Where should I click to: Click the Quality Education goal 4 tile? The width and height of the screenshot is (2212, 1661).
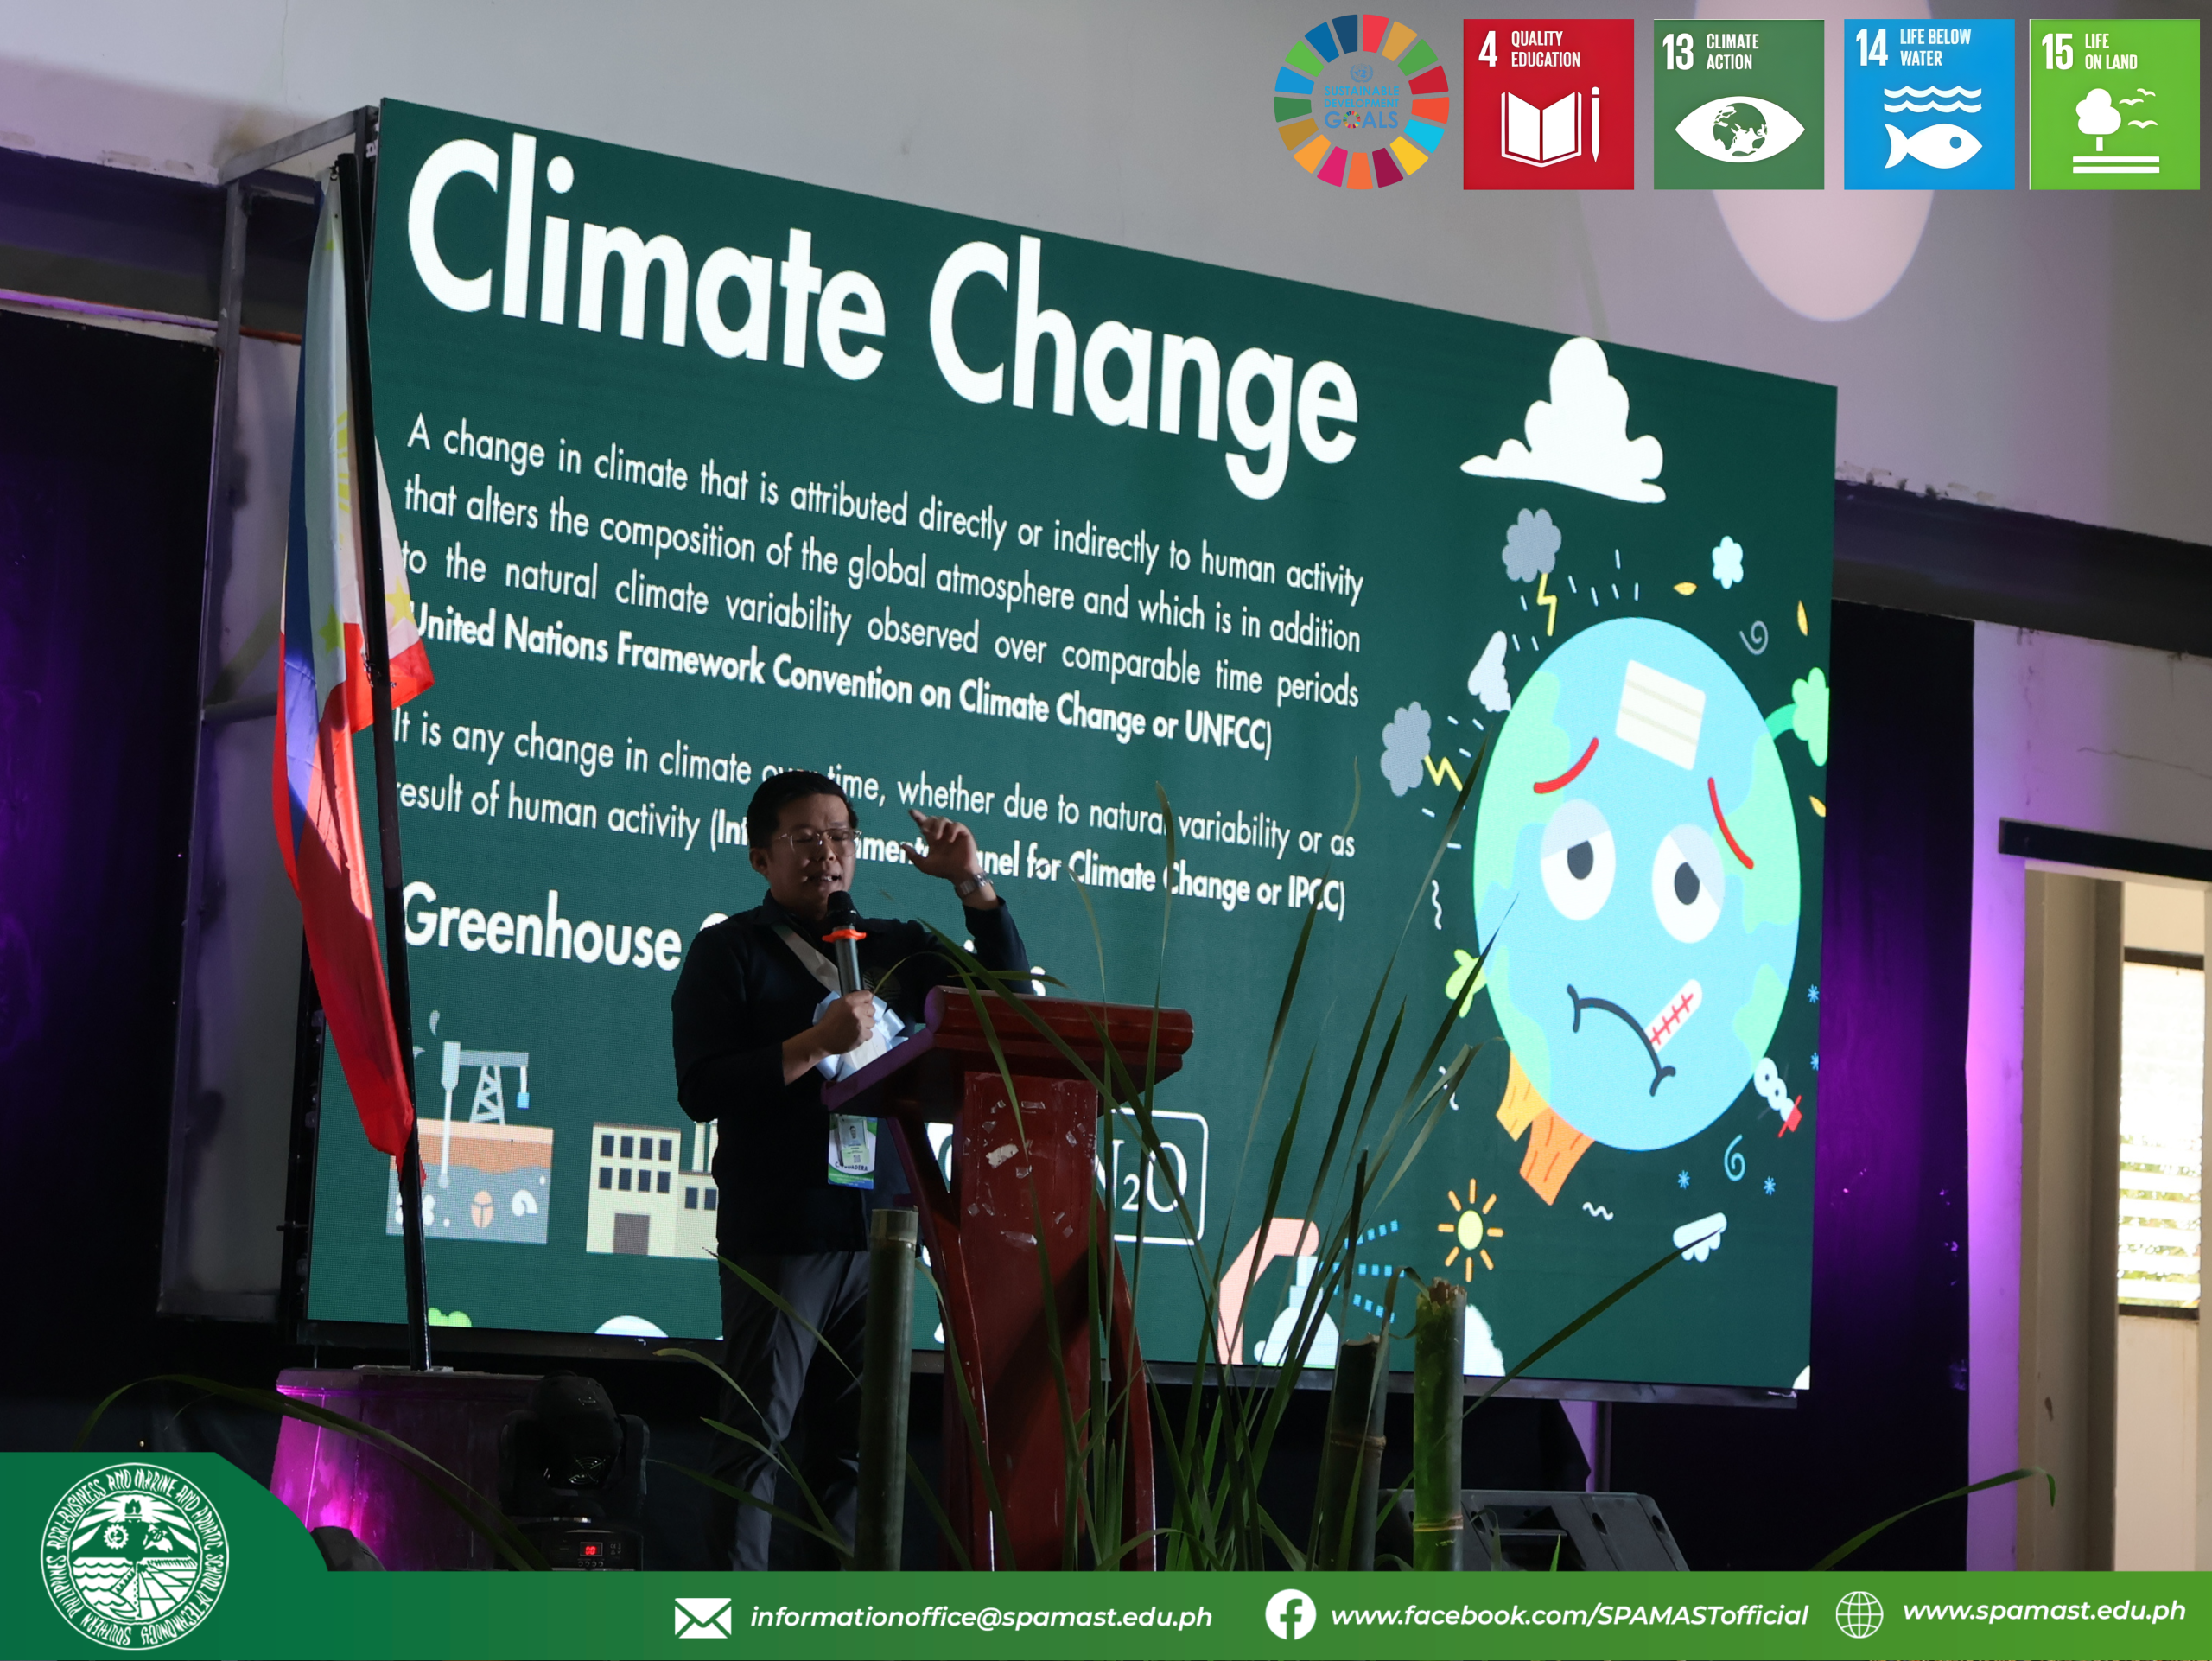click(x=1547, y=104)
